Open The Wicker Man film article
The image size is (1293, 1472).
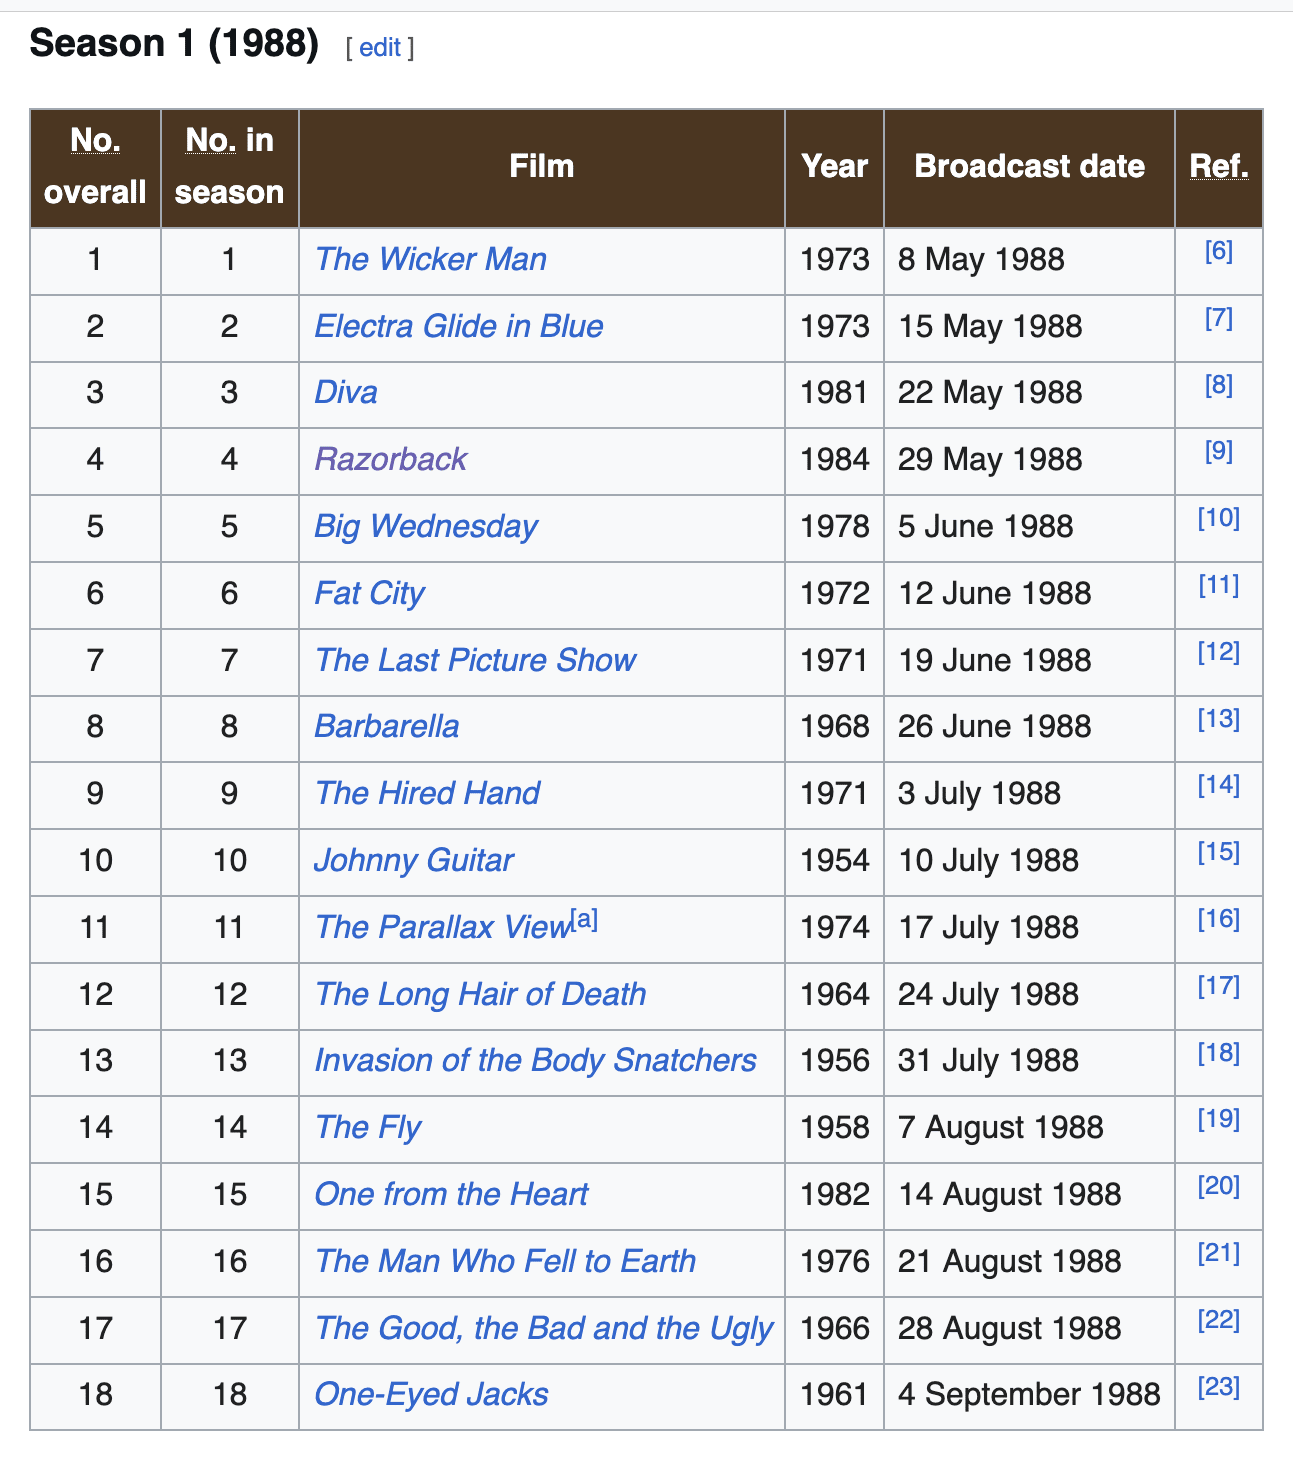tap(430, 260)
